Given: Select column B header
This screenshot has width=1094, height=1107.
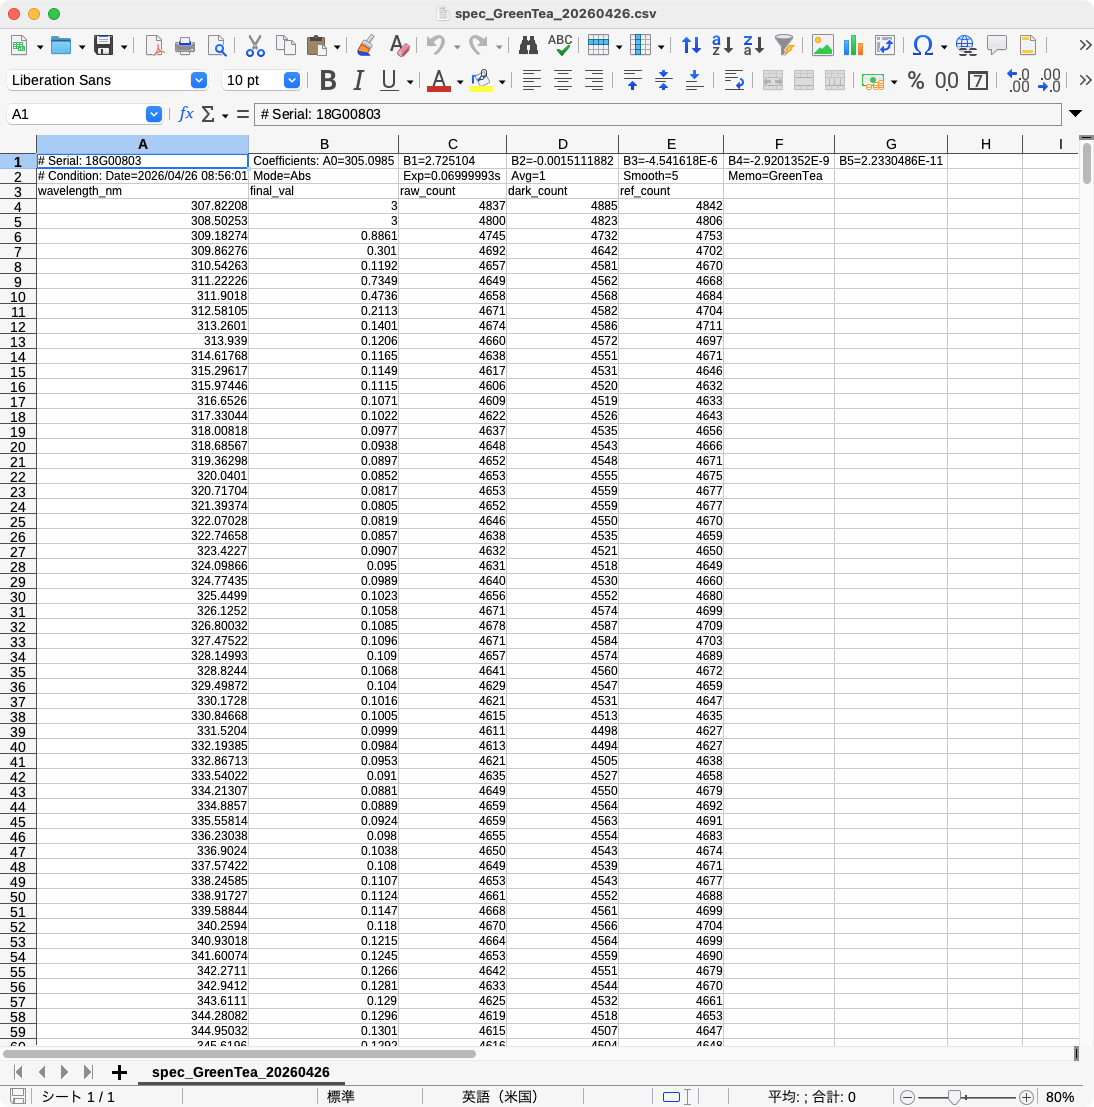Looking at the screenshot, I should tap(324, 144).
